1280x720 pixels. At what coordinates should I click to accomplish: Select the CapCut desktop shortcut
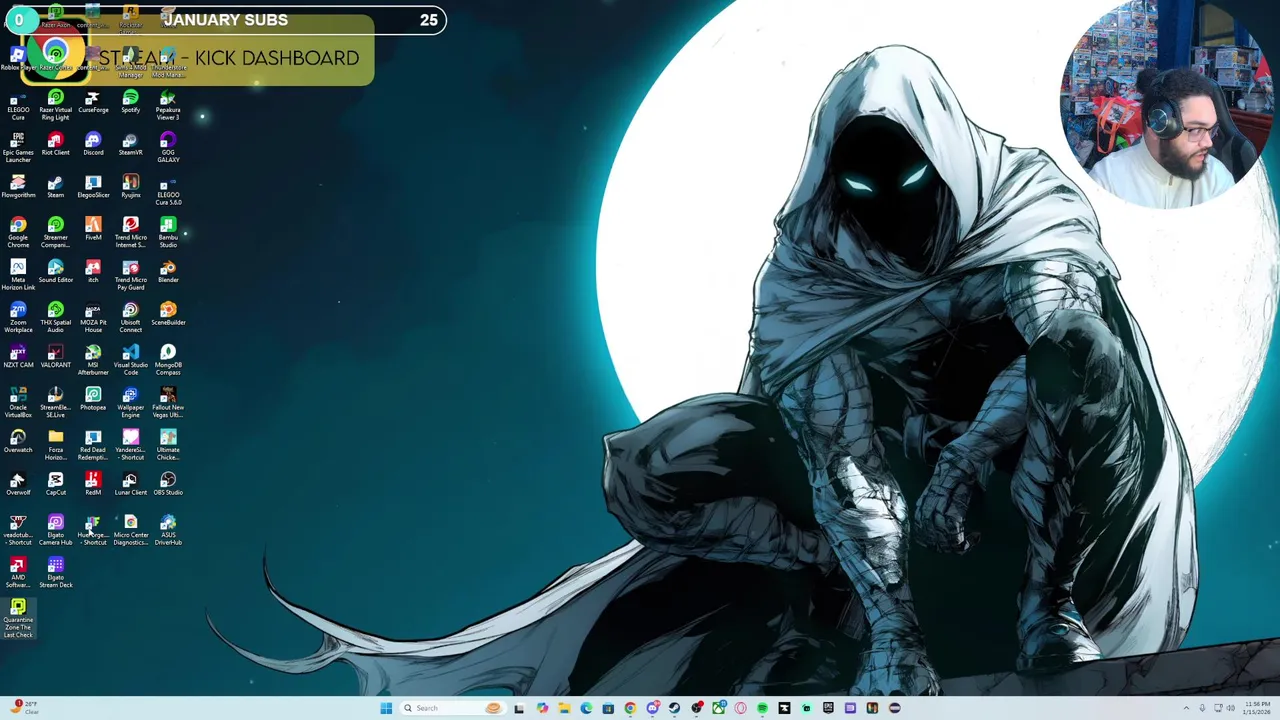coord(56,484)
